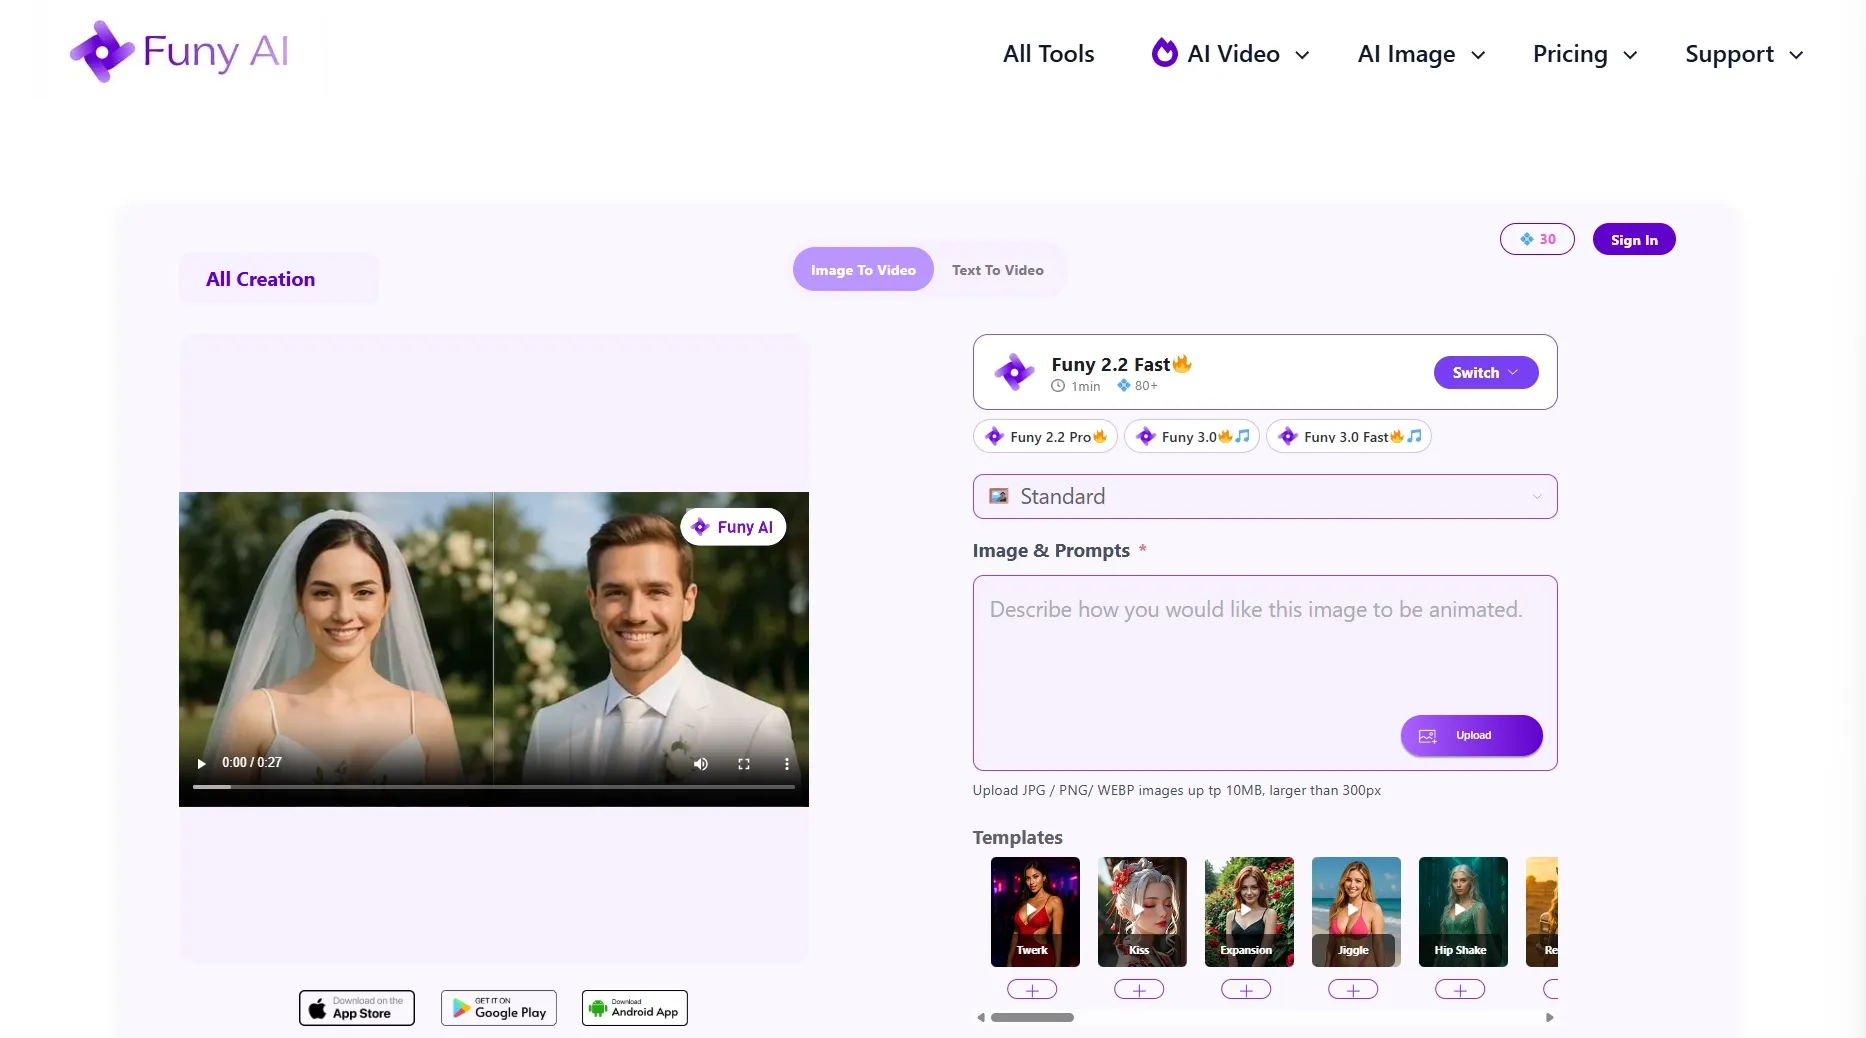The height and width of the screenshot is (1038, 1866).
Task: Select the Kiss template thumbnail
Action: coord(1142,912)
